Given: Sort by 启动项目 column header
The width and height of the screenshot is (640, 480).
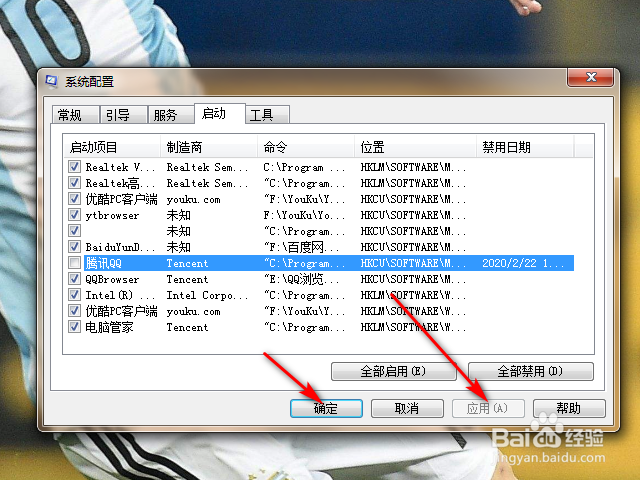Looking at the screenshot, I should pyautogui.click(x=112, y=147).
